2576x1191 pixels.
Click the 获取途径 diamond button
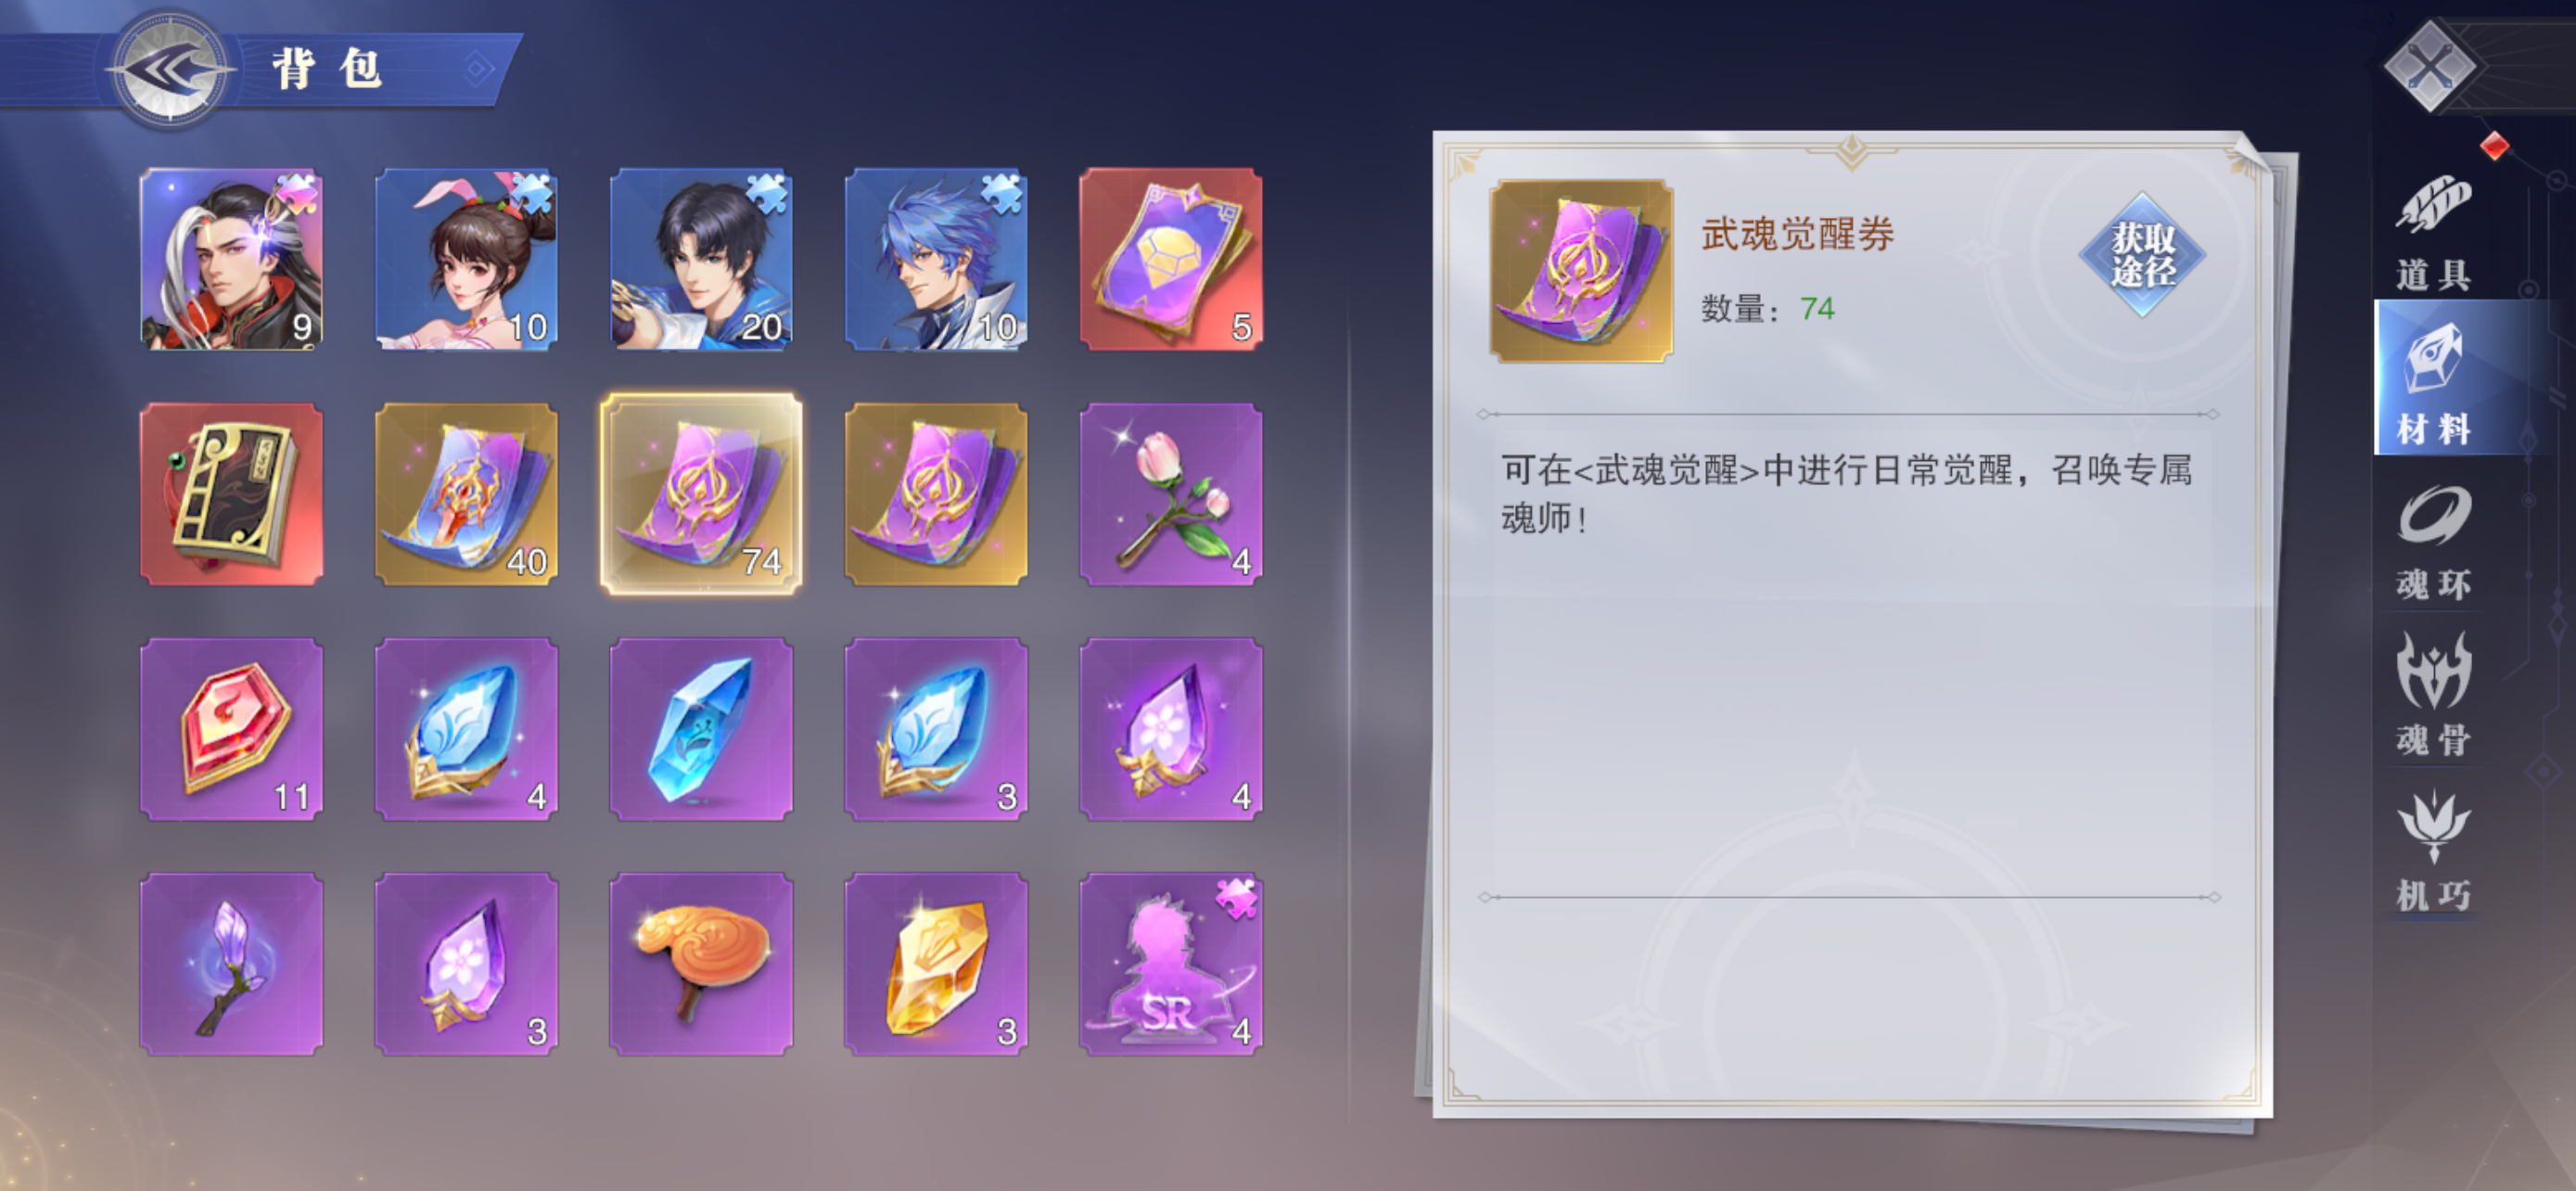(2142, 255)
